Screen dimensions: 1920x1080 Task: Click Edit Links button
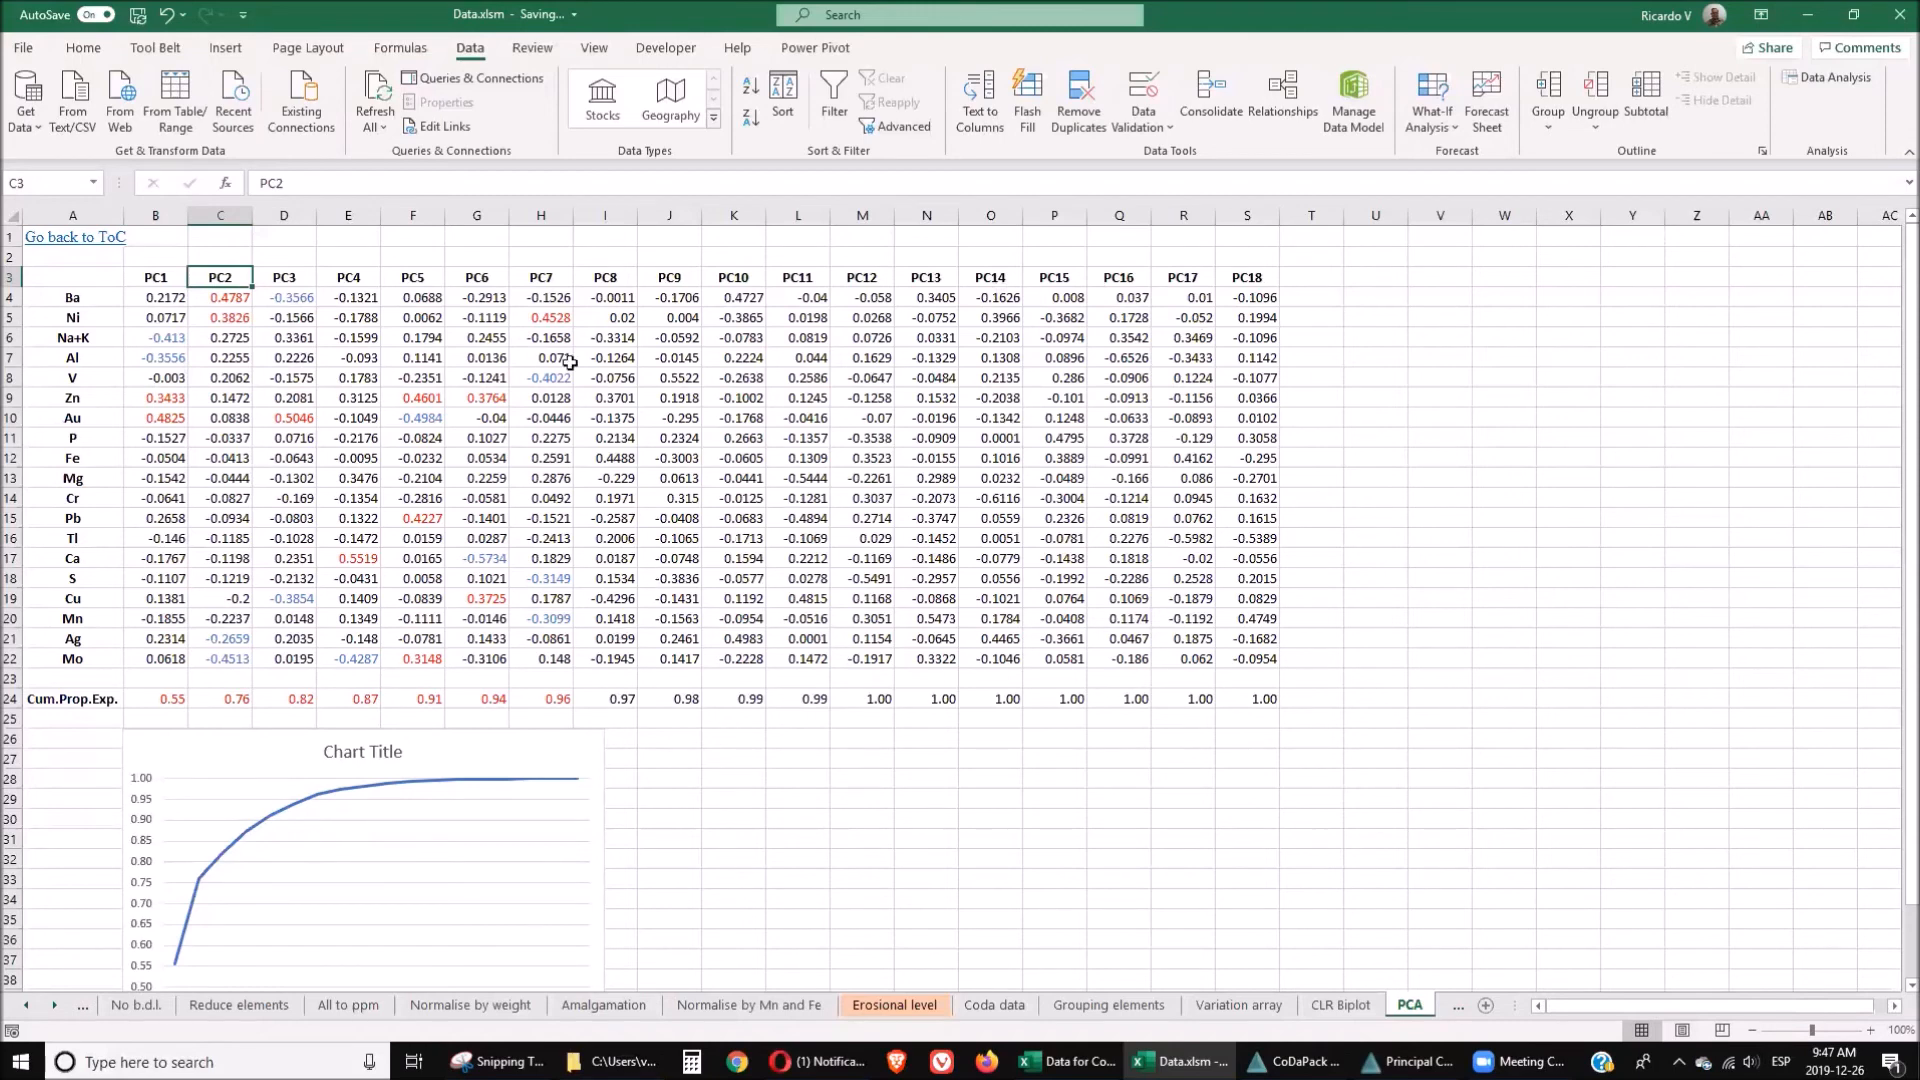(436, 126)
